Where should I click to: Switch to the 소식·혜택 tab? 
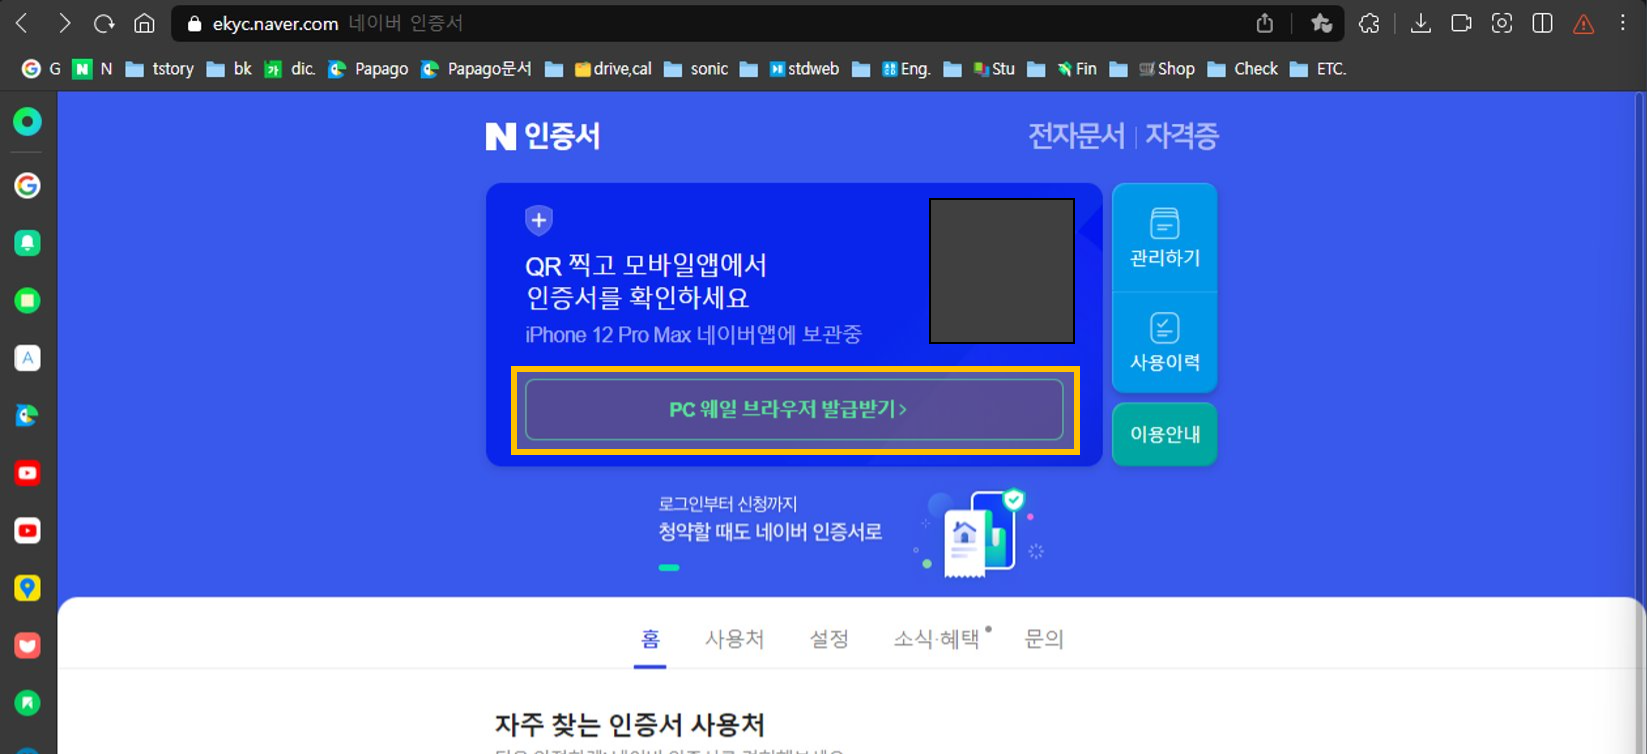pos(937,639)
